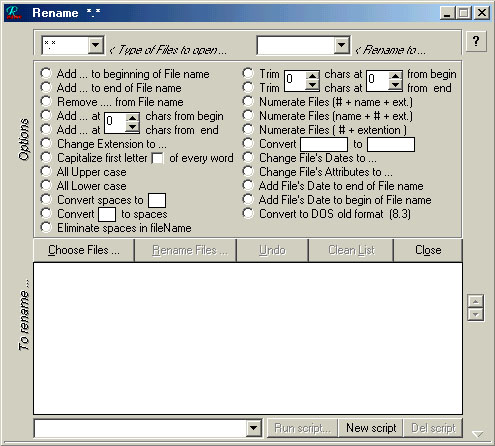Select 'Convert to DOS old format' option
The height and width of the screenshot is (446, 495).
point(248,213)
